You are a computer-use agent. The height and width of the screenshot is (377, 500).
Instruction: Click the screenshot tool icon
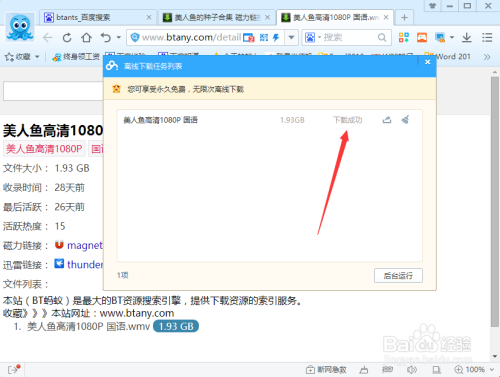point(440,37)
